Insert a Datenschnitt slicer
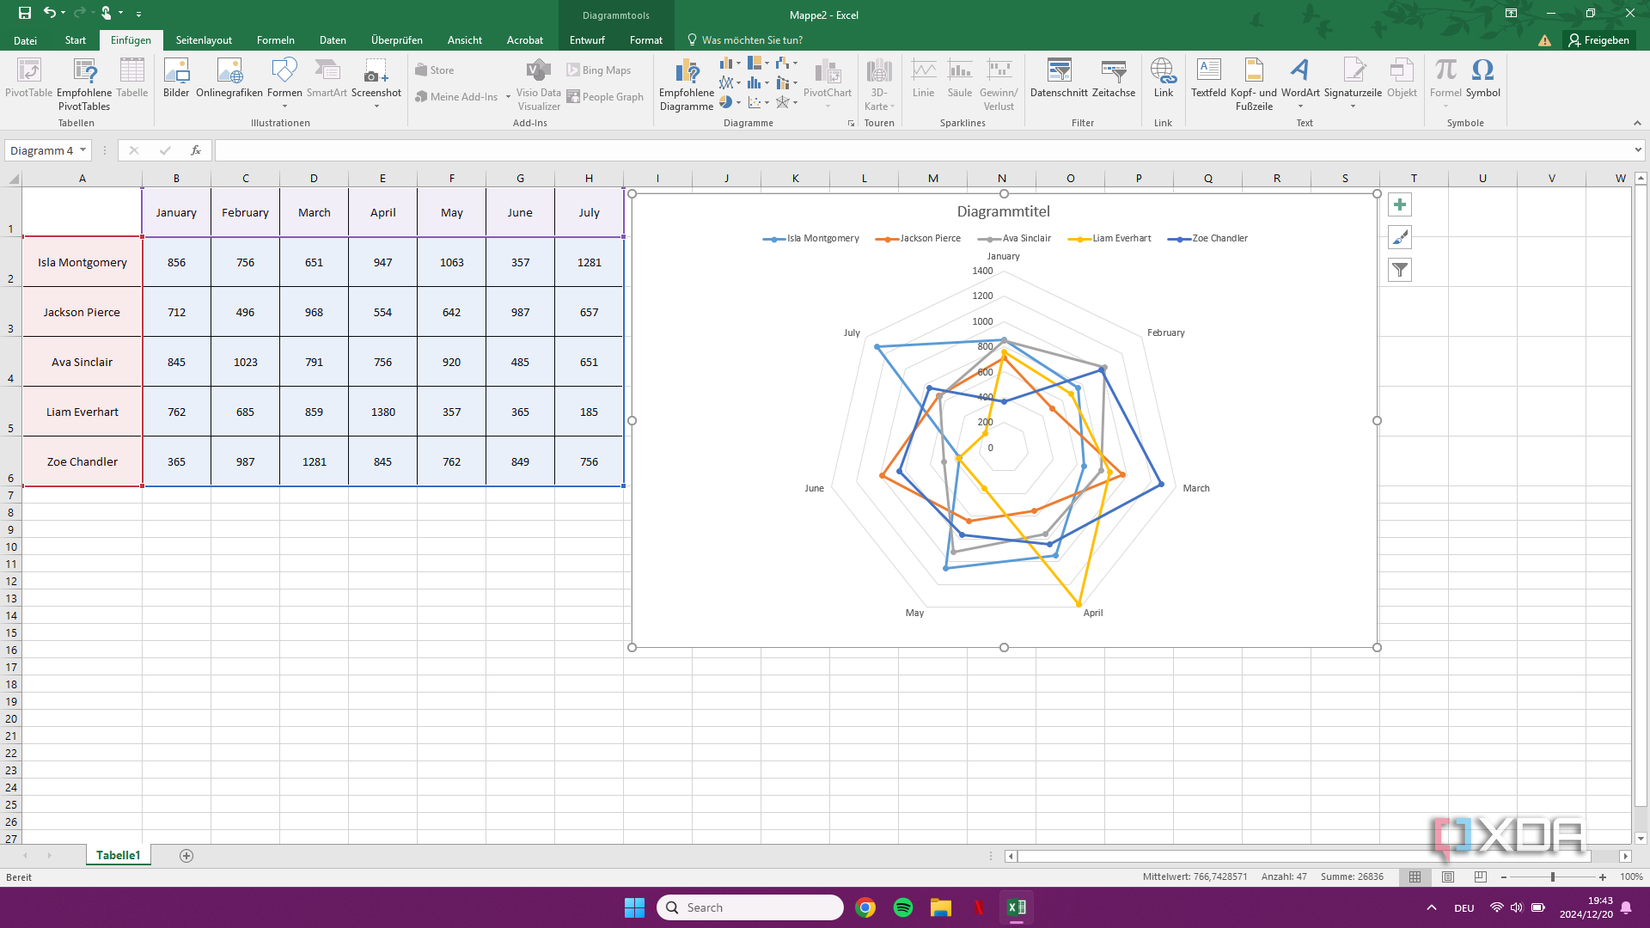The image size is (1650, 928). click(1057, 83)
